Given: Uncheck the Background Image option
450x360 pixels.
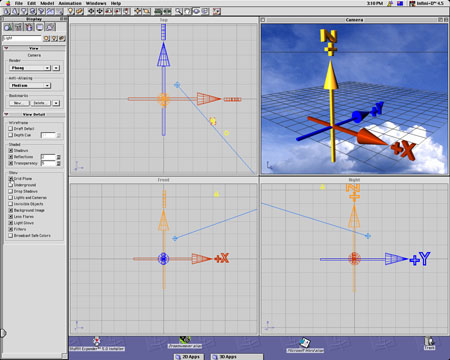Looking at the screenshot, I should (11, 210).
